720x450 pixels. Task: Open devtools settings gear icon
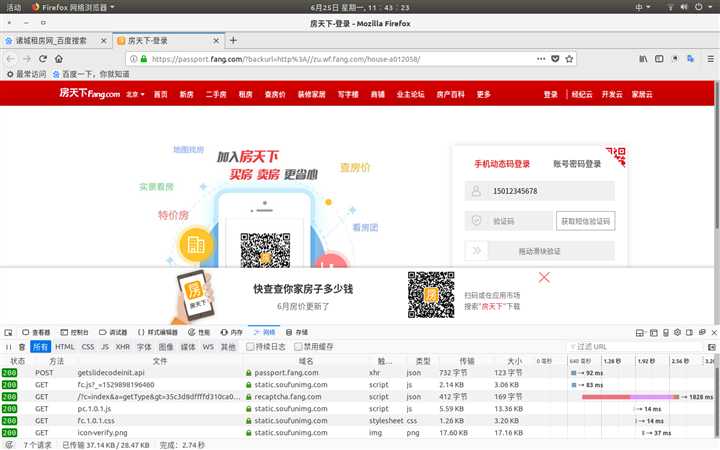click(677, 332)
